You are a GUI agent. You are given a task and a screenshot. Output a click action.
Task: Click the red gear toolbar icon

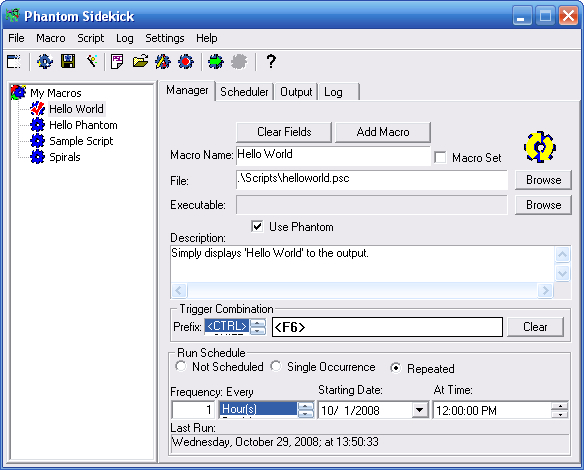pyautogui.click(x=186, y=61)
